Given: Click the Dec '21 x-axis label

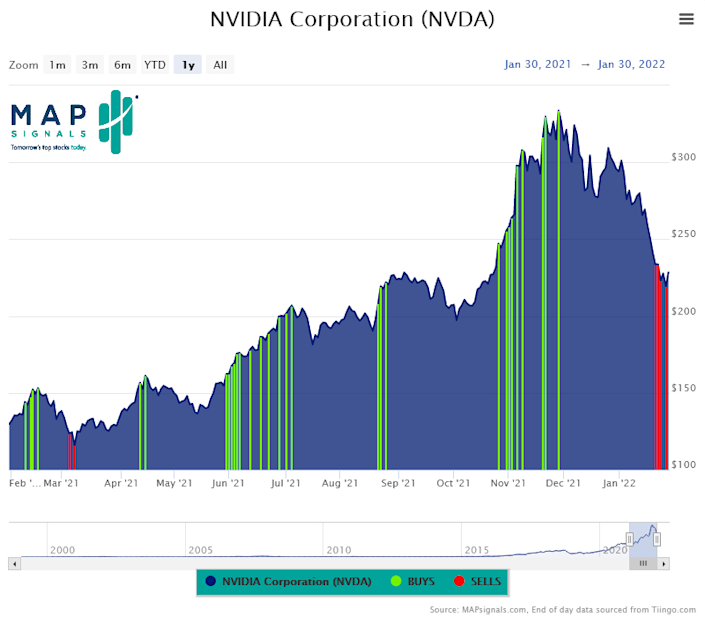Looking at the screenshot, I should tap(563, 483).
